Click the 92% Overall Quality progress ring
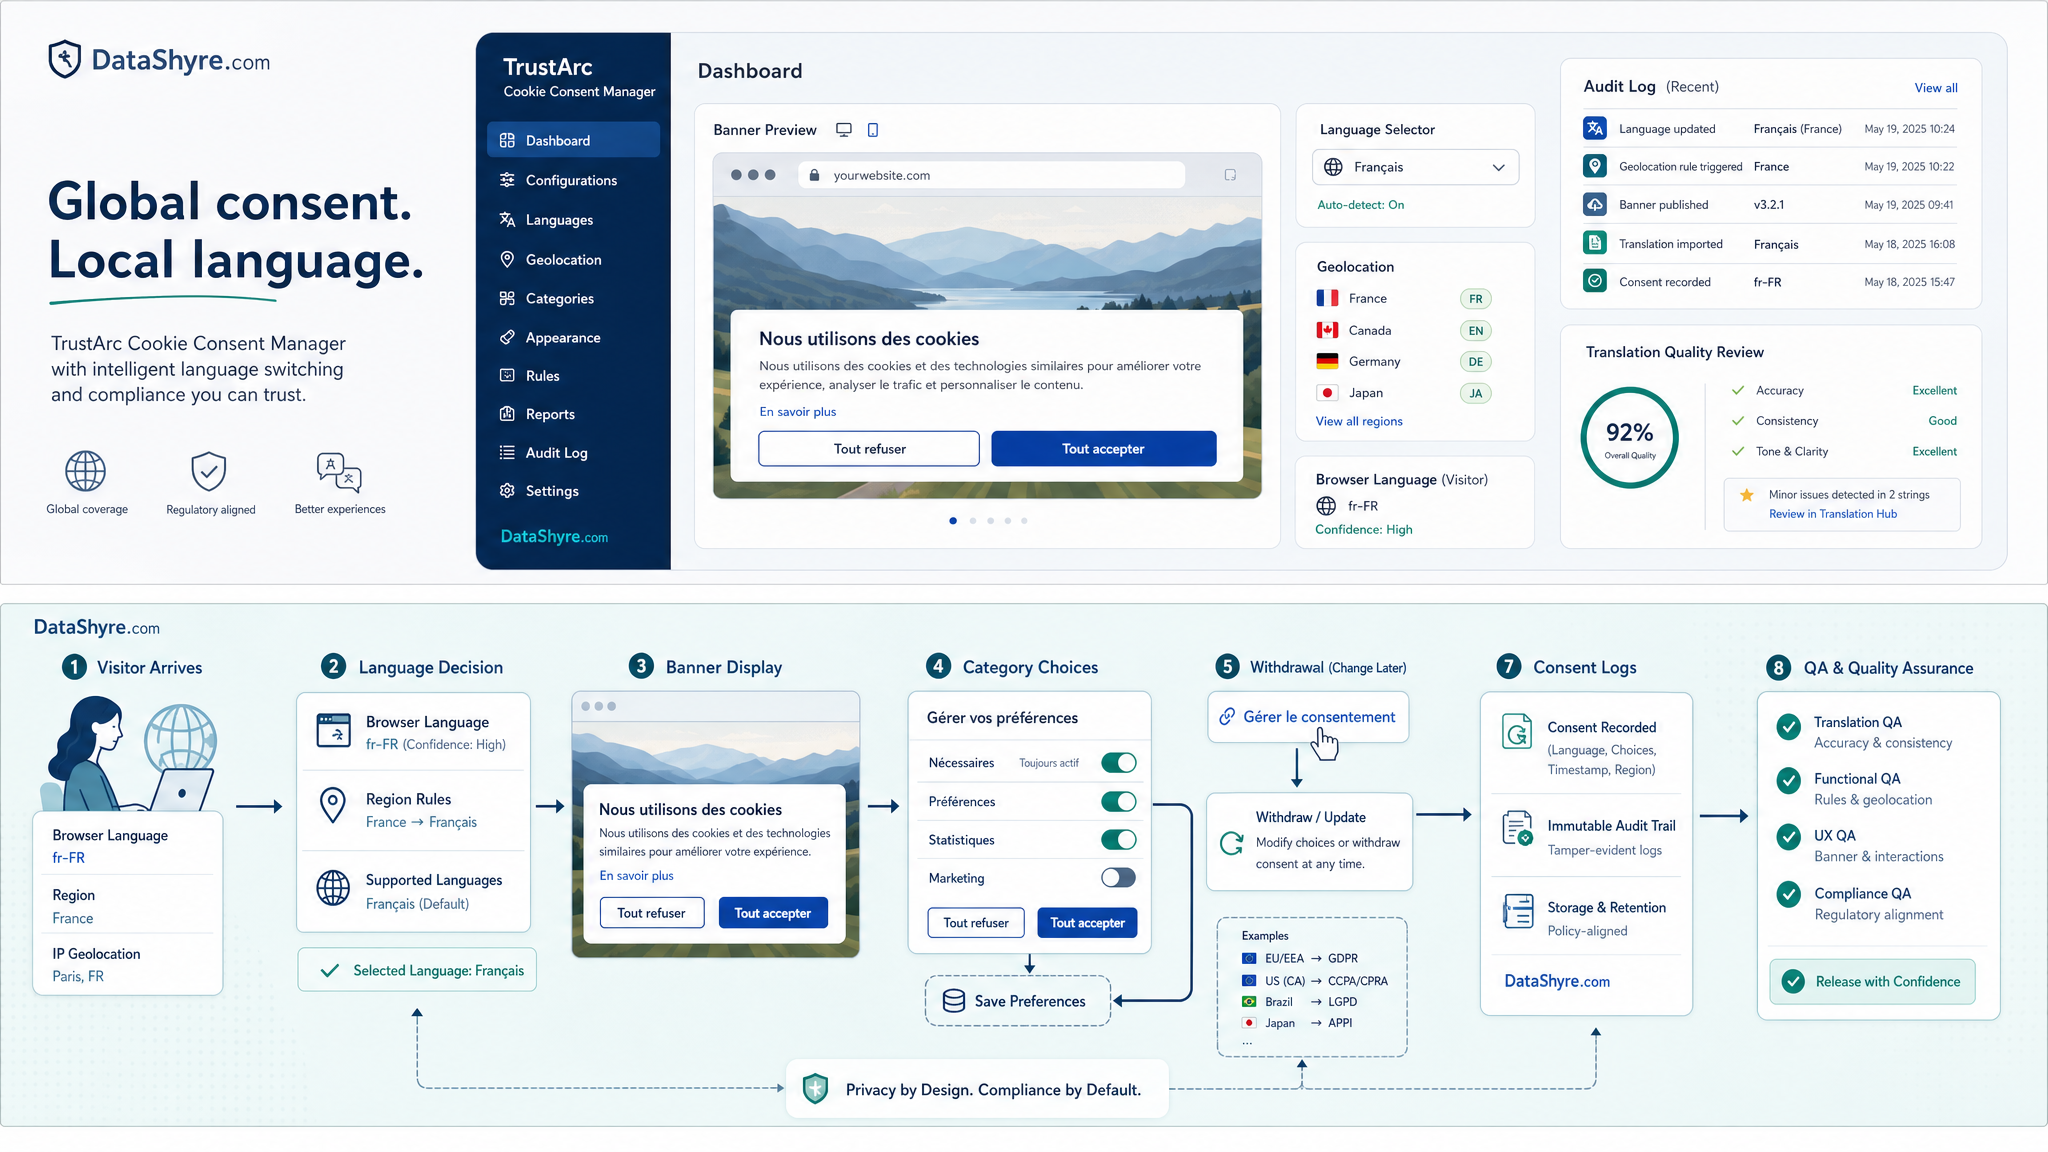Screen dimensions: 2048x1152 (x=1630, y=438)
